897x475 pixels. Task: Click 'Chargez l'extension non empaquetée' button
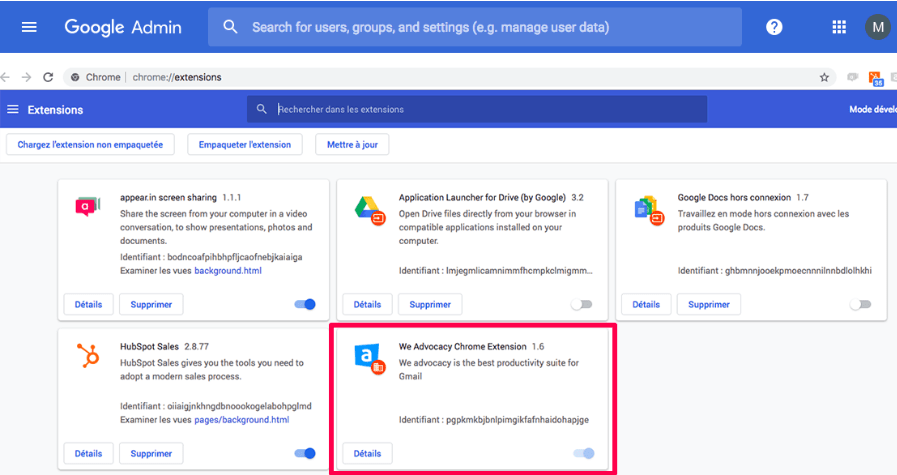(90, 144)
